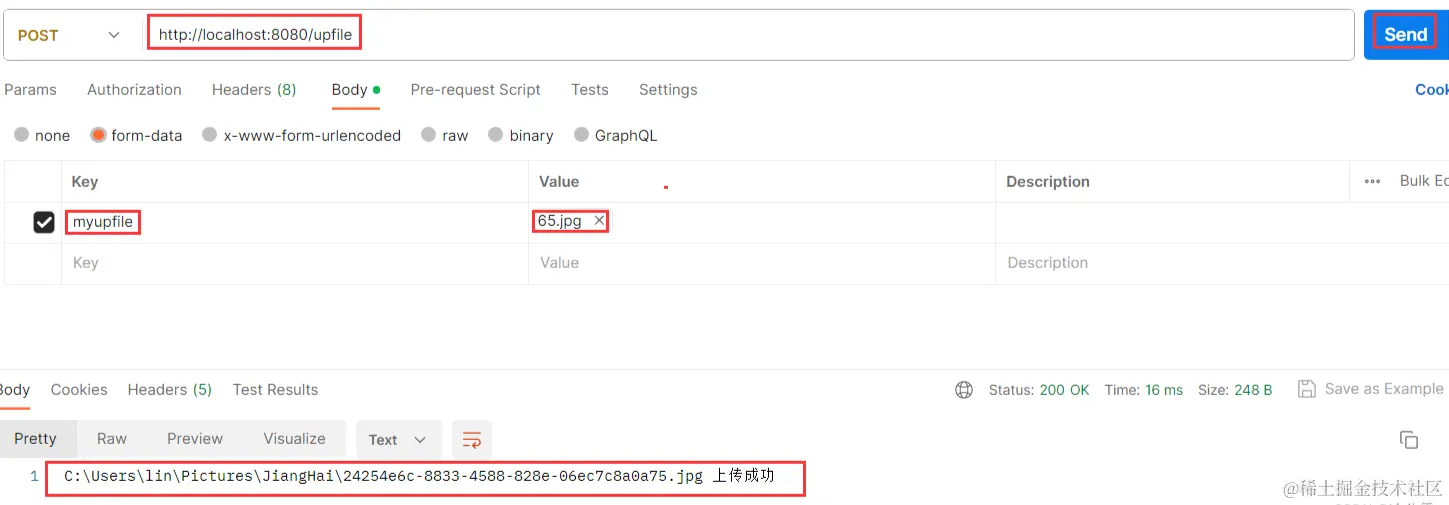The height and width of the screenshot is (505, 1449).
Task: Click the Status: 200 OK text
Action: pyautogui.click(x=1039, y=390)
